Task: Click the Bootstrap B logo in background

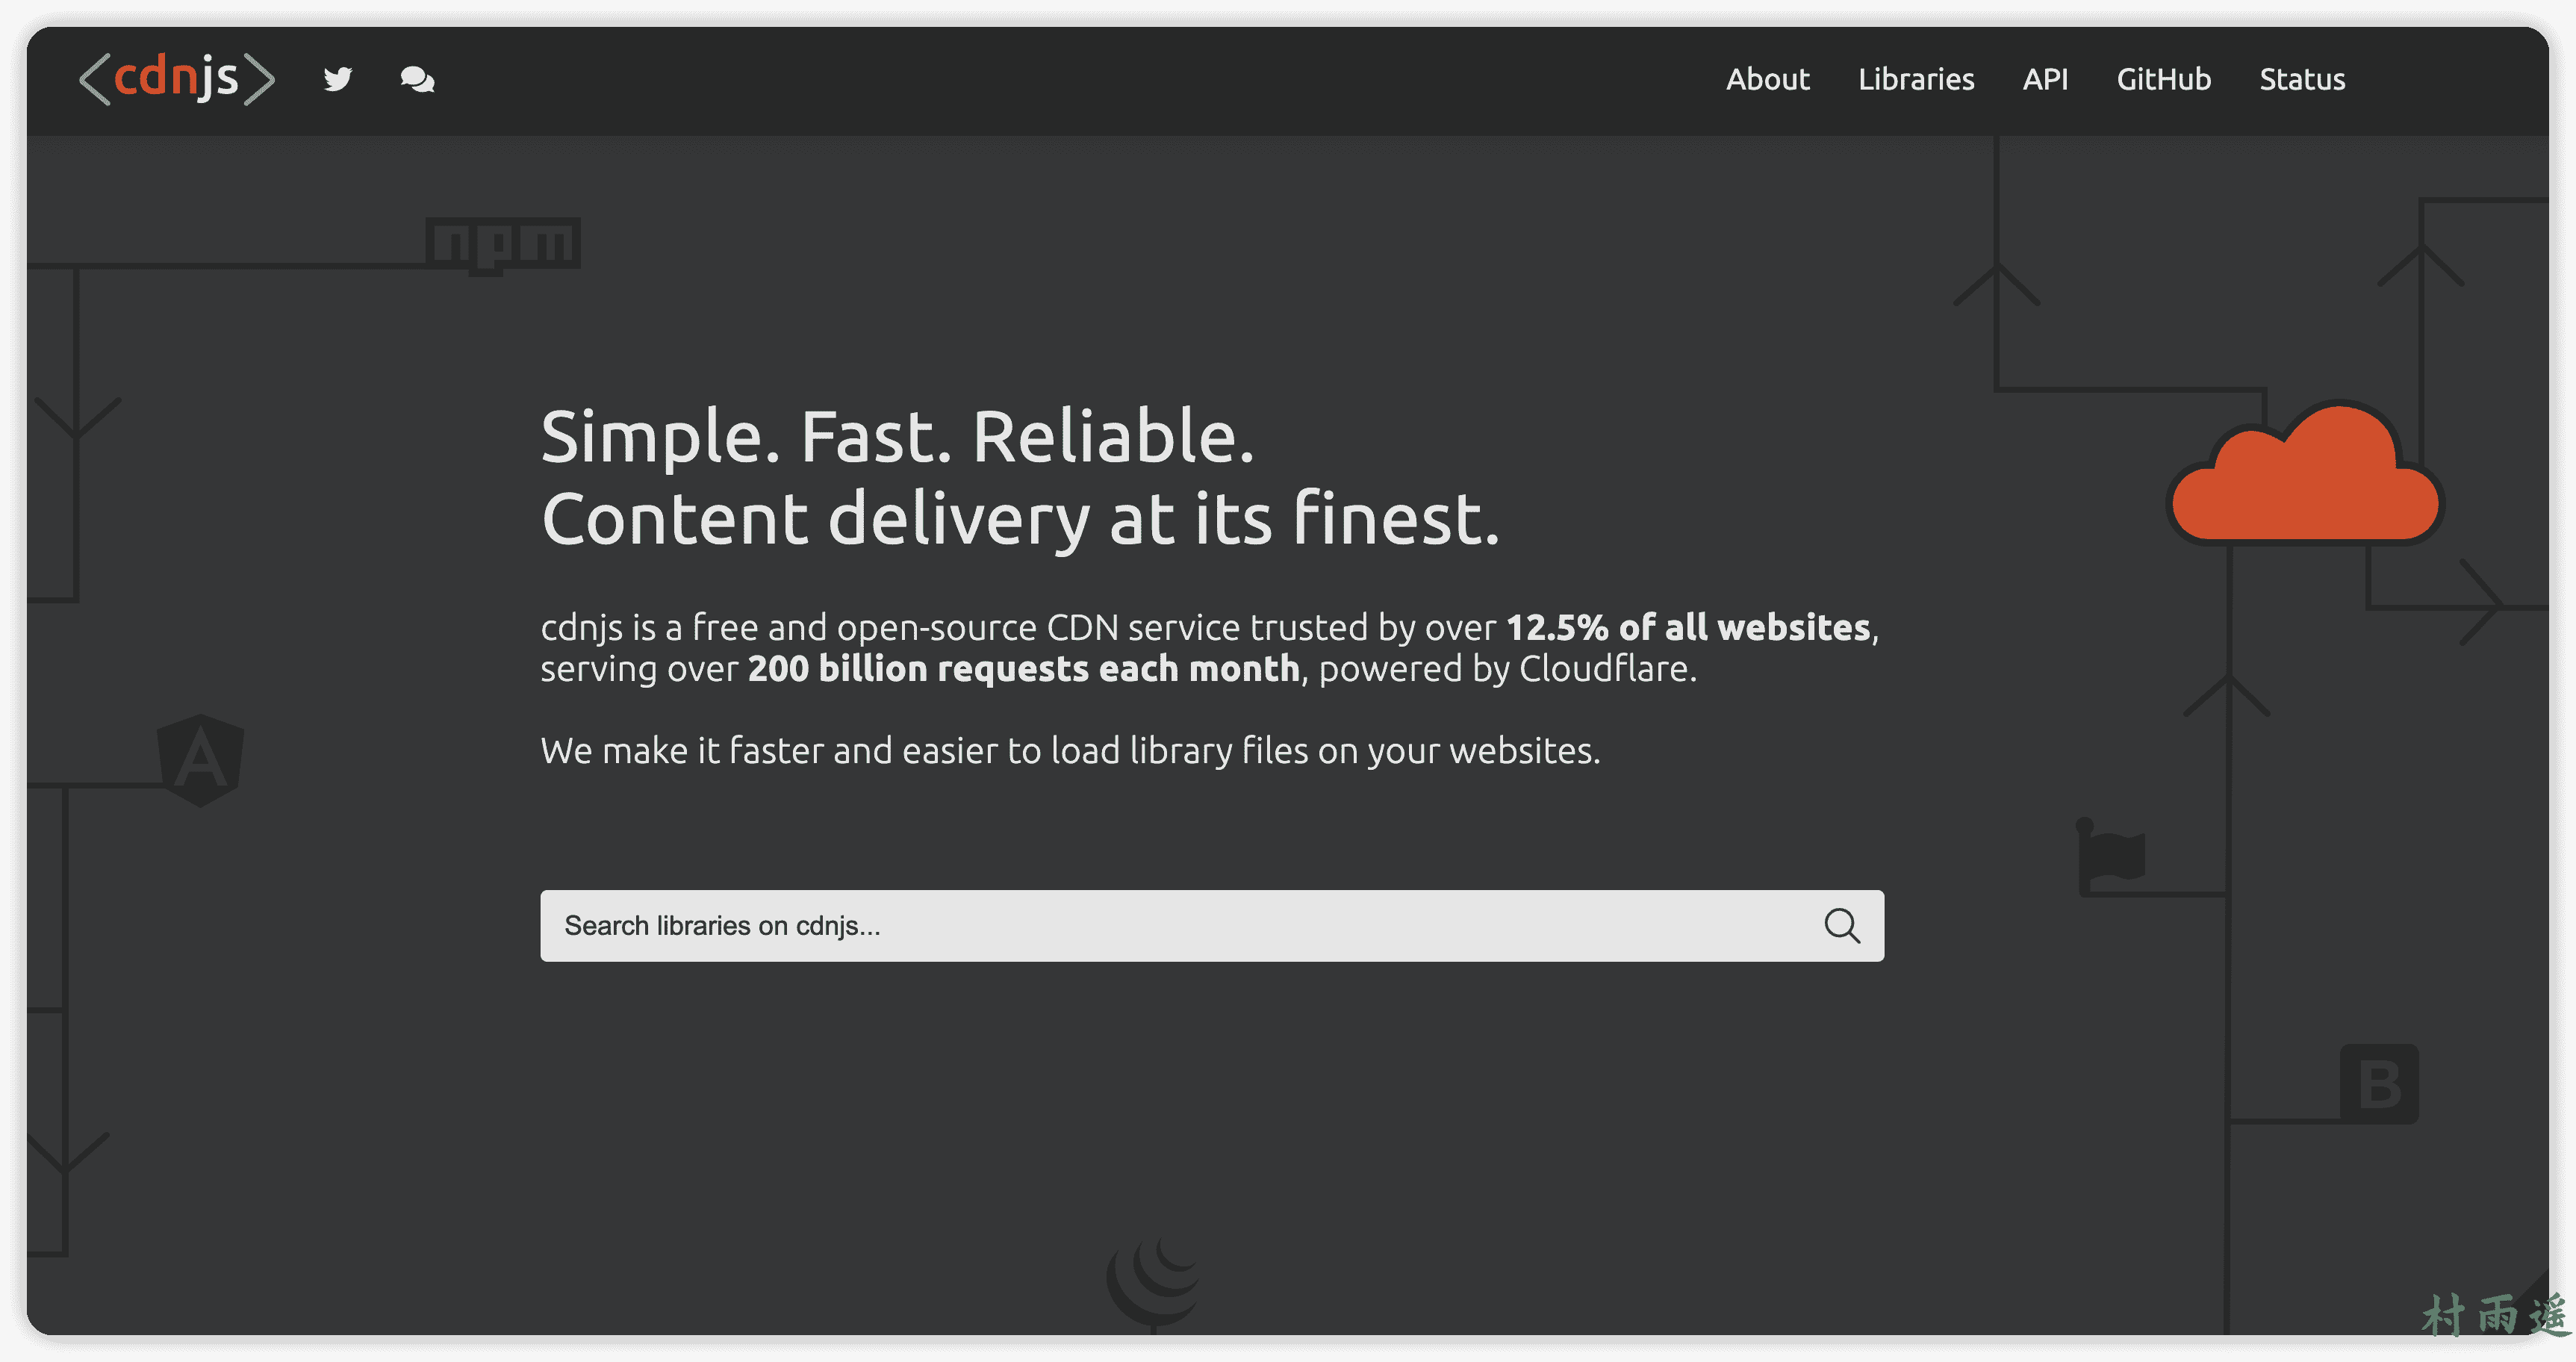Action: click(2379, 1084)
